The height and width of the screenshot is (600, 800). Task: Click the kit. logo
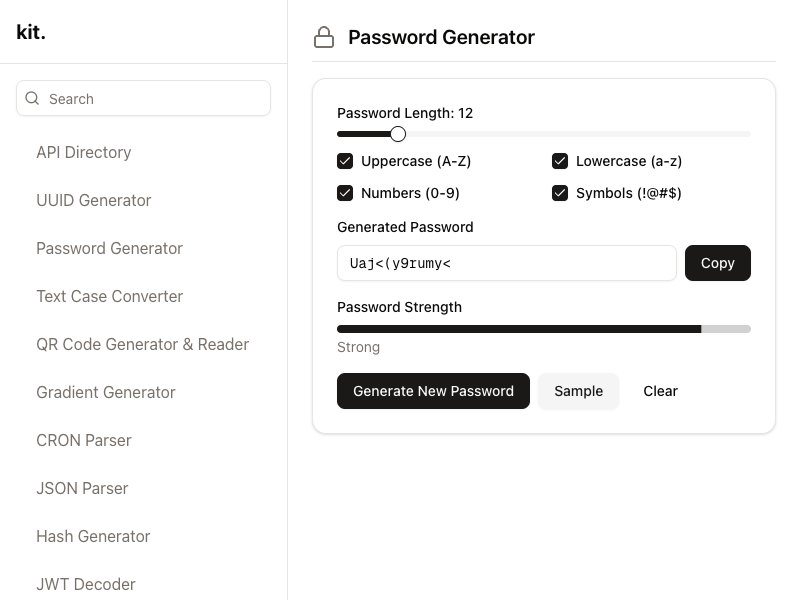(x=31, y=32)
